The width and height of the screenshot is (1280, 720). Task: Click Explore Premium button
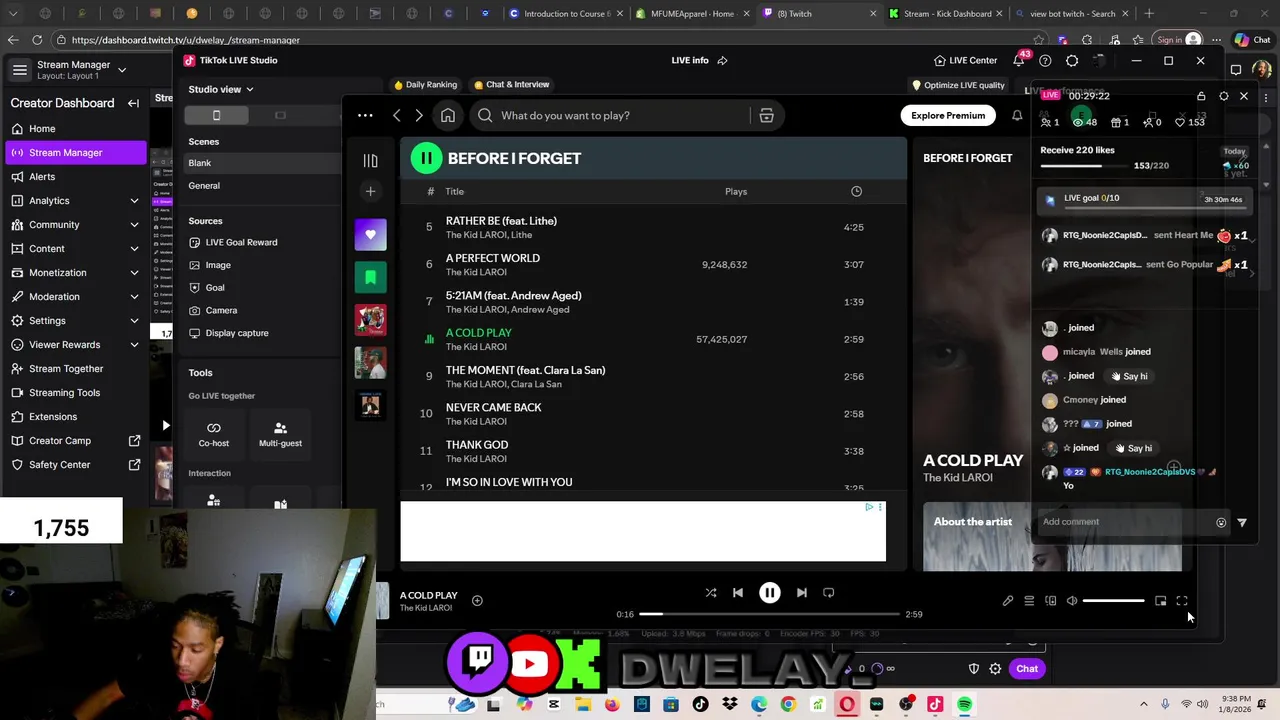[948, 116]
